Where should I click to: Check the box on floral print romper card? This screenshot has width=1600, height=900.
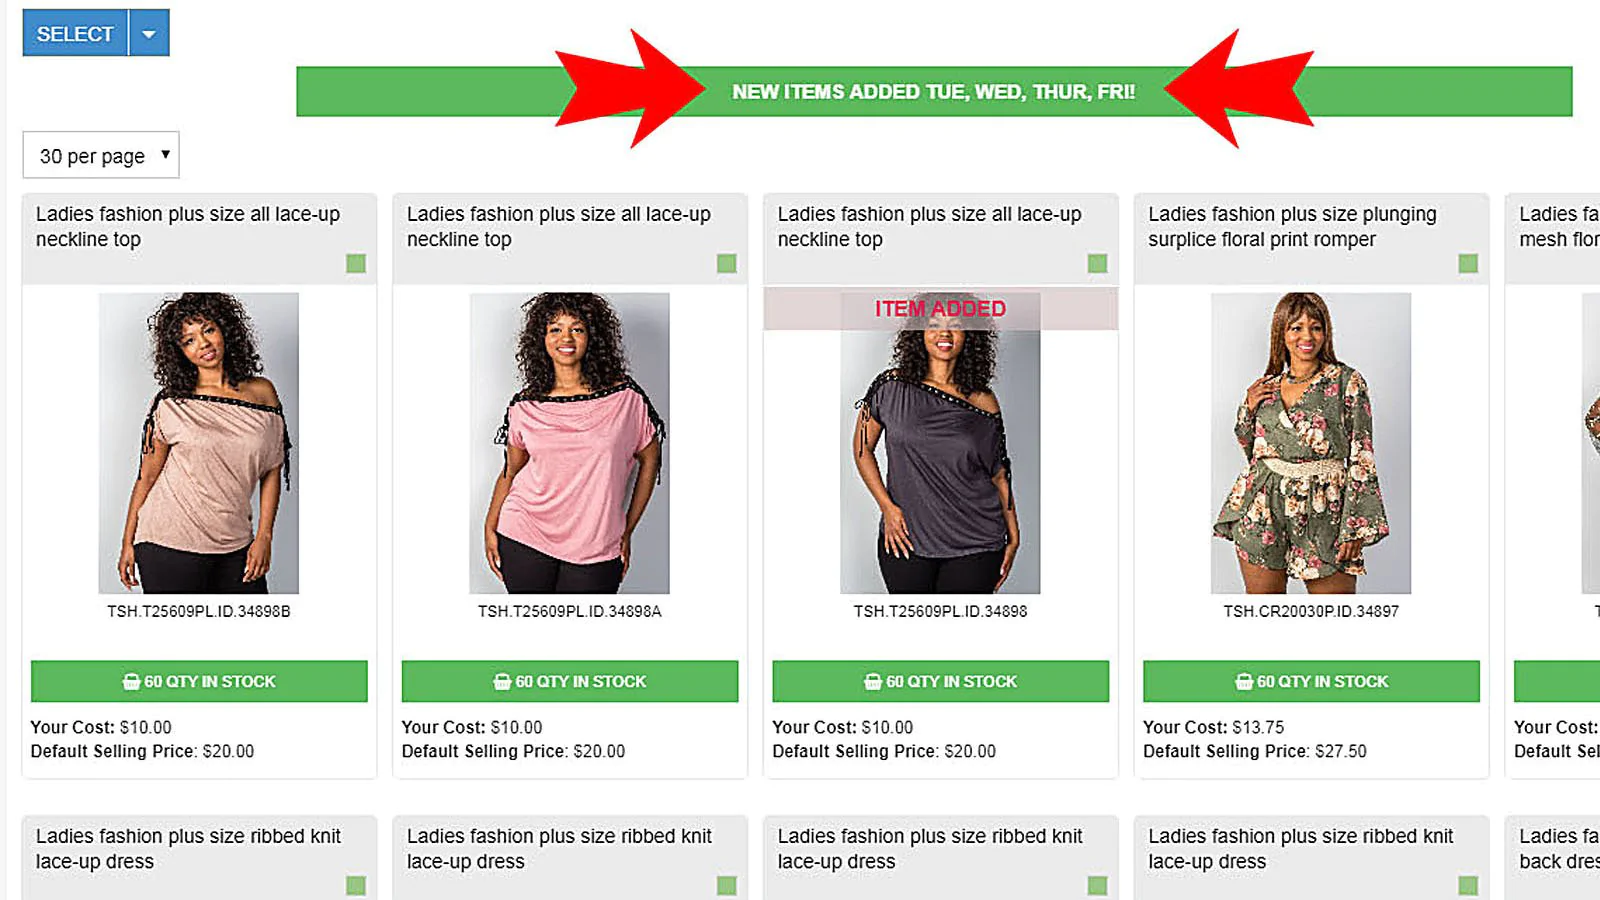pyautogui.click(x=1468, y=263)
